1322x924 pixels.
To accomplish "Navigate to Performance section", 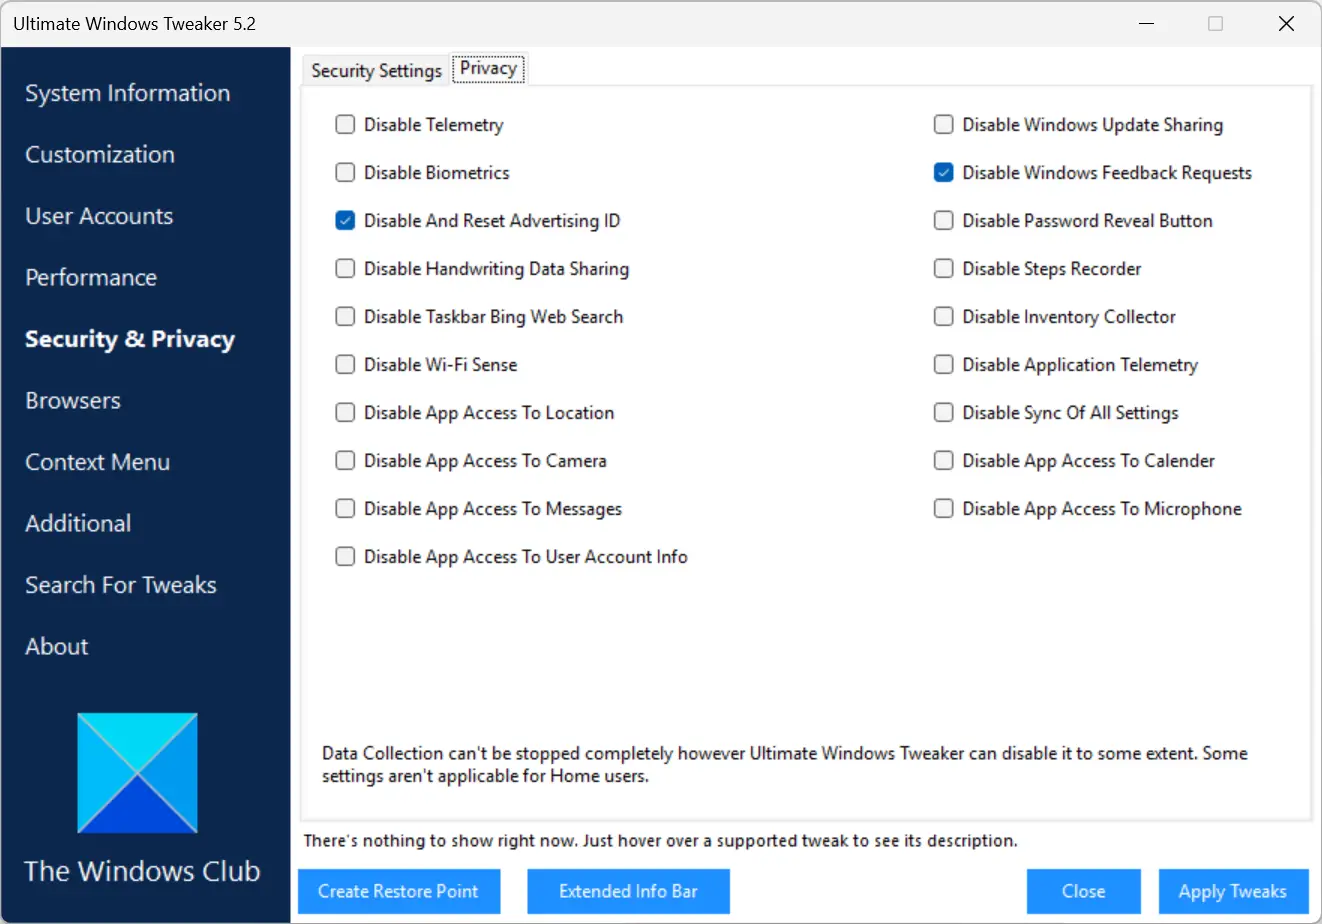I will (91, 278).
